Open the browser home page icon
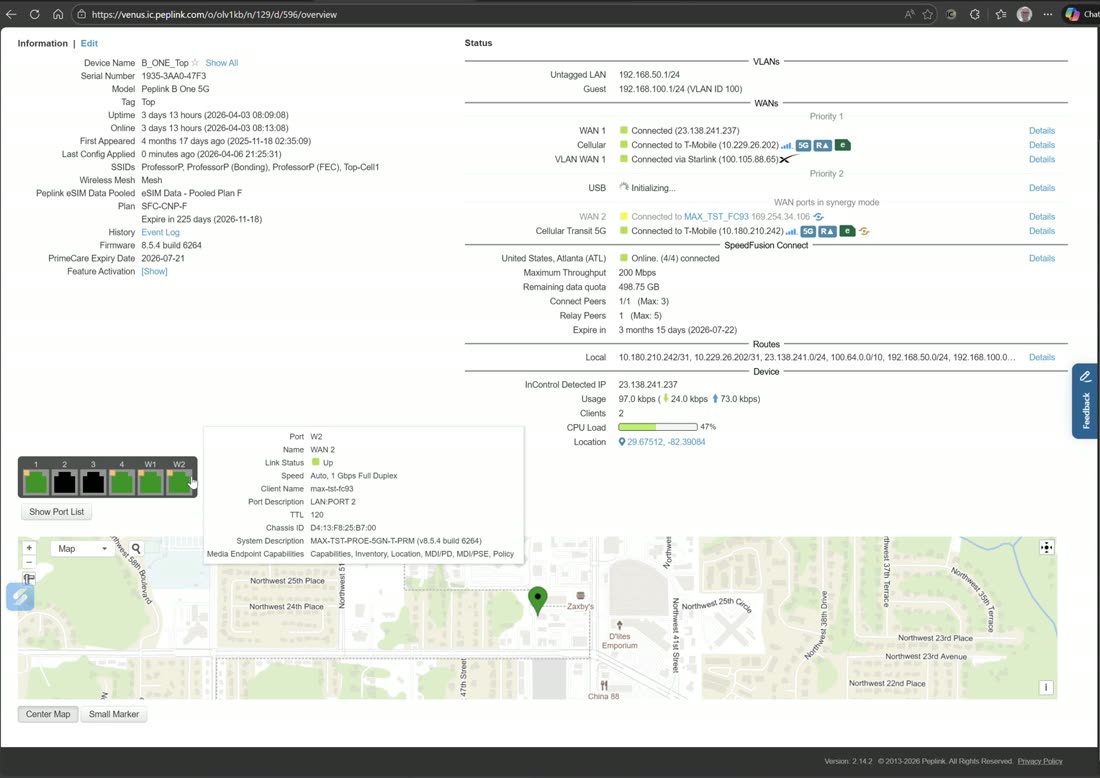 [x=58, y=14]
